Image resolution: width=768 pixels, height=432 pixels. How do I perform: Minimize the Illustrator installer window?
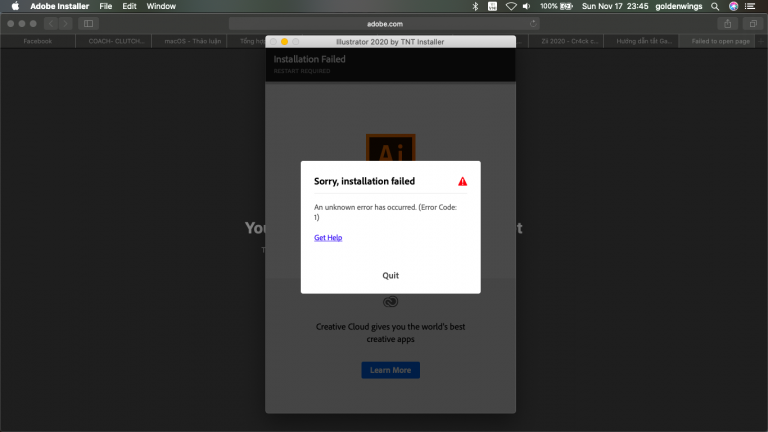tap(285, 42)
